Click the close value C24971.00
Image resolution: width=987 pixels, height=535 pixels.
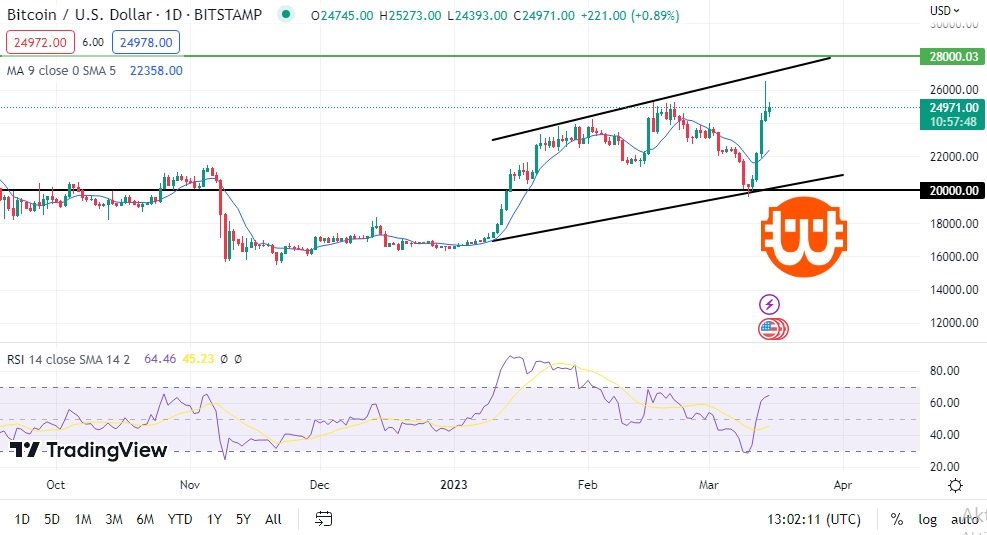tap(544, 15)
